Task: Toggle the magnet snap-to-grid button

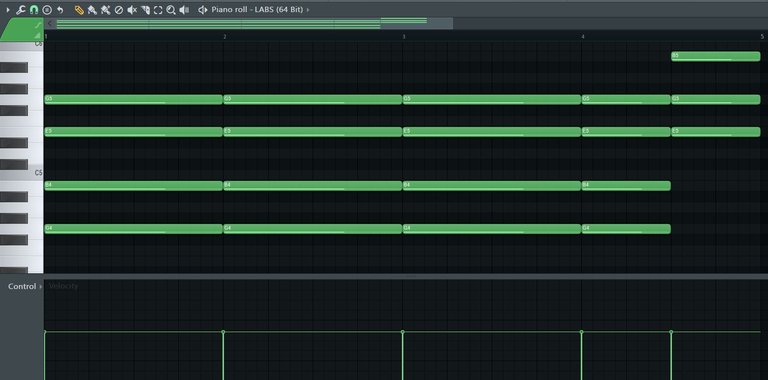Action: [x=34, y=10]
